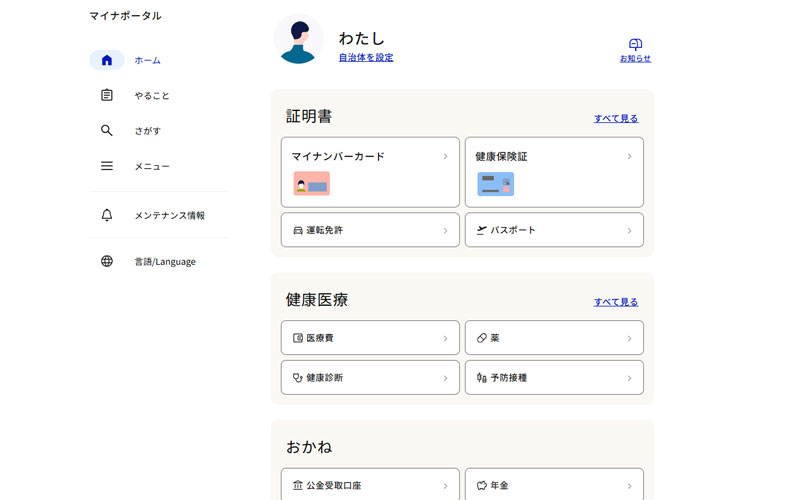The image size is (800, 500).
Task: Click the 医療費 receipt icon
Action: (298, 338)
